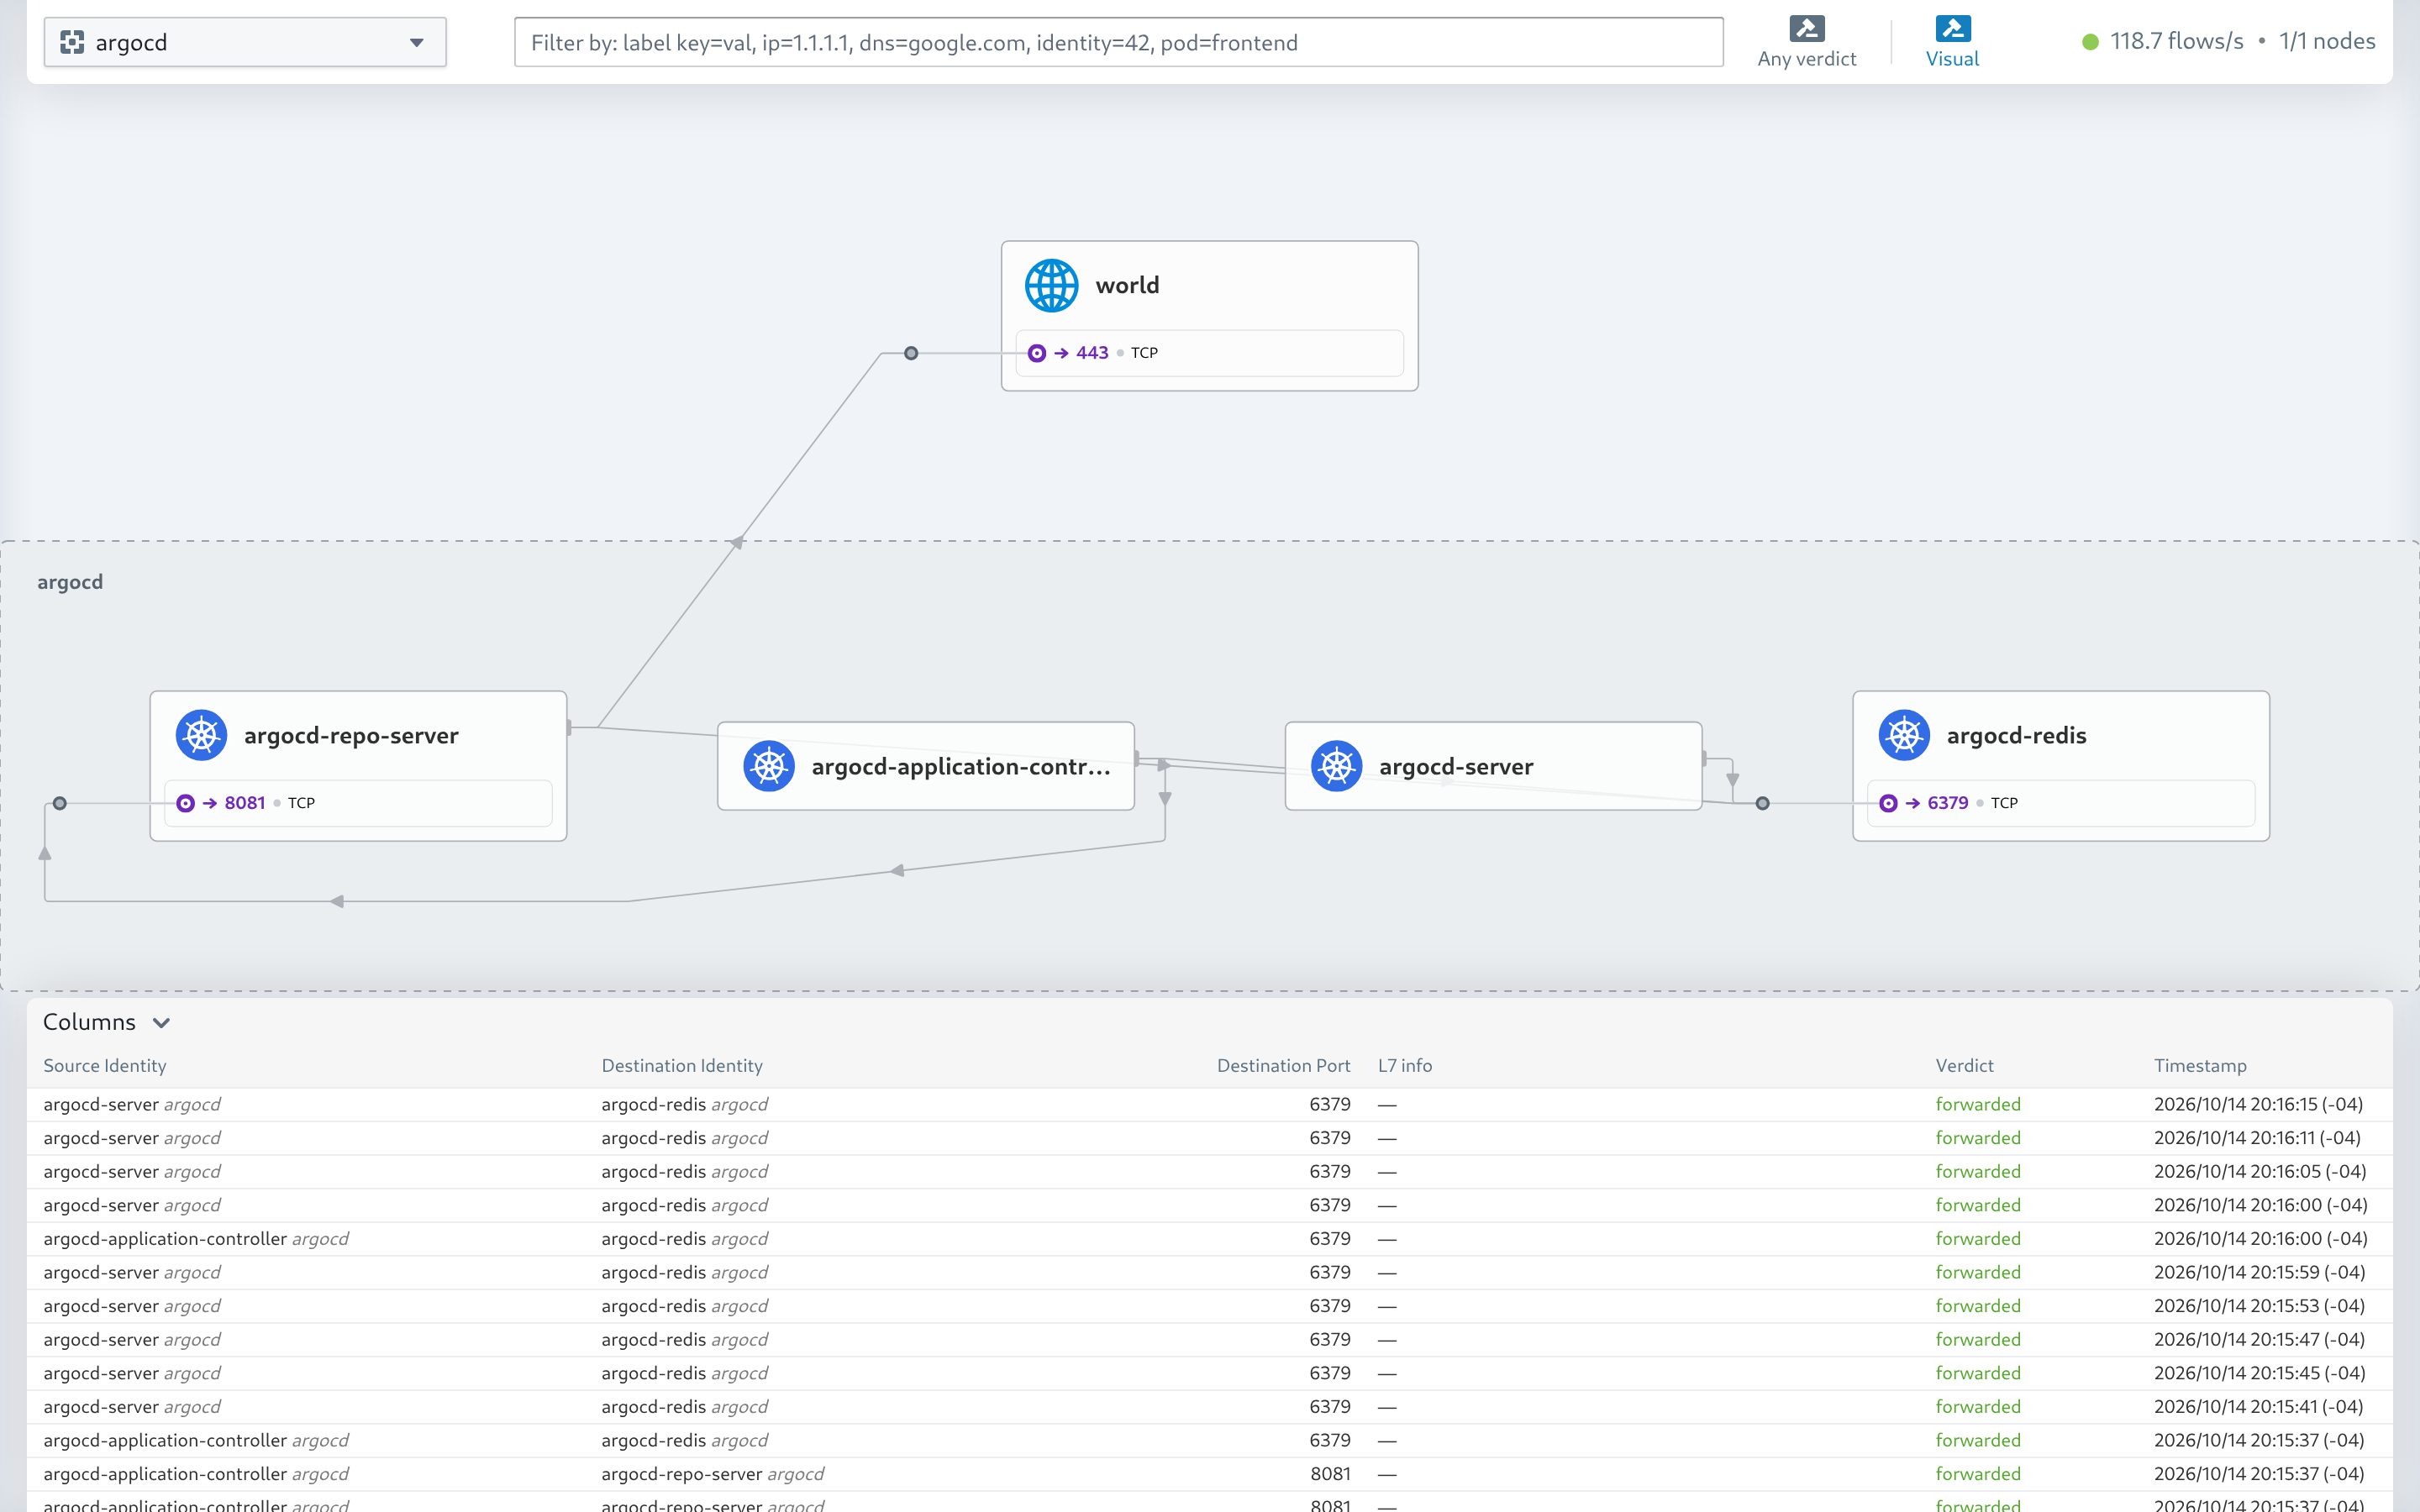Open the Any verdict filter
Screen dimensions: 2420x1512
[1806, 42]
